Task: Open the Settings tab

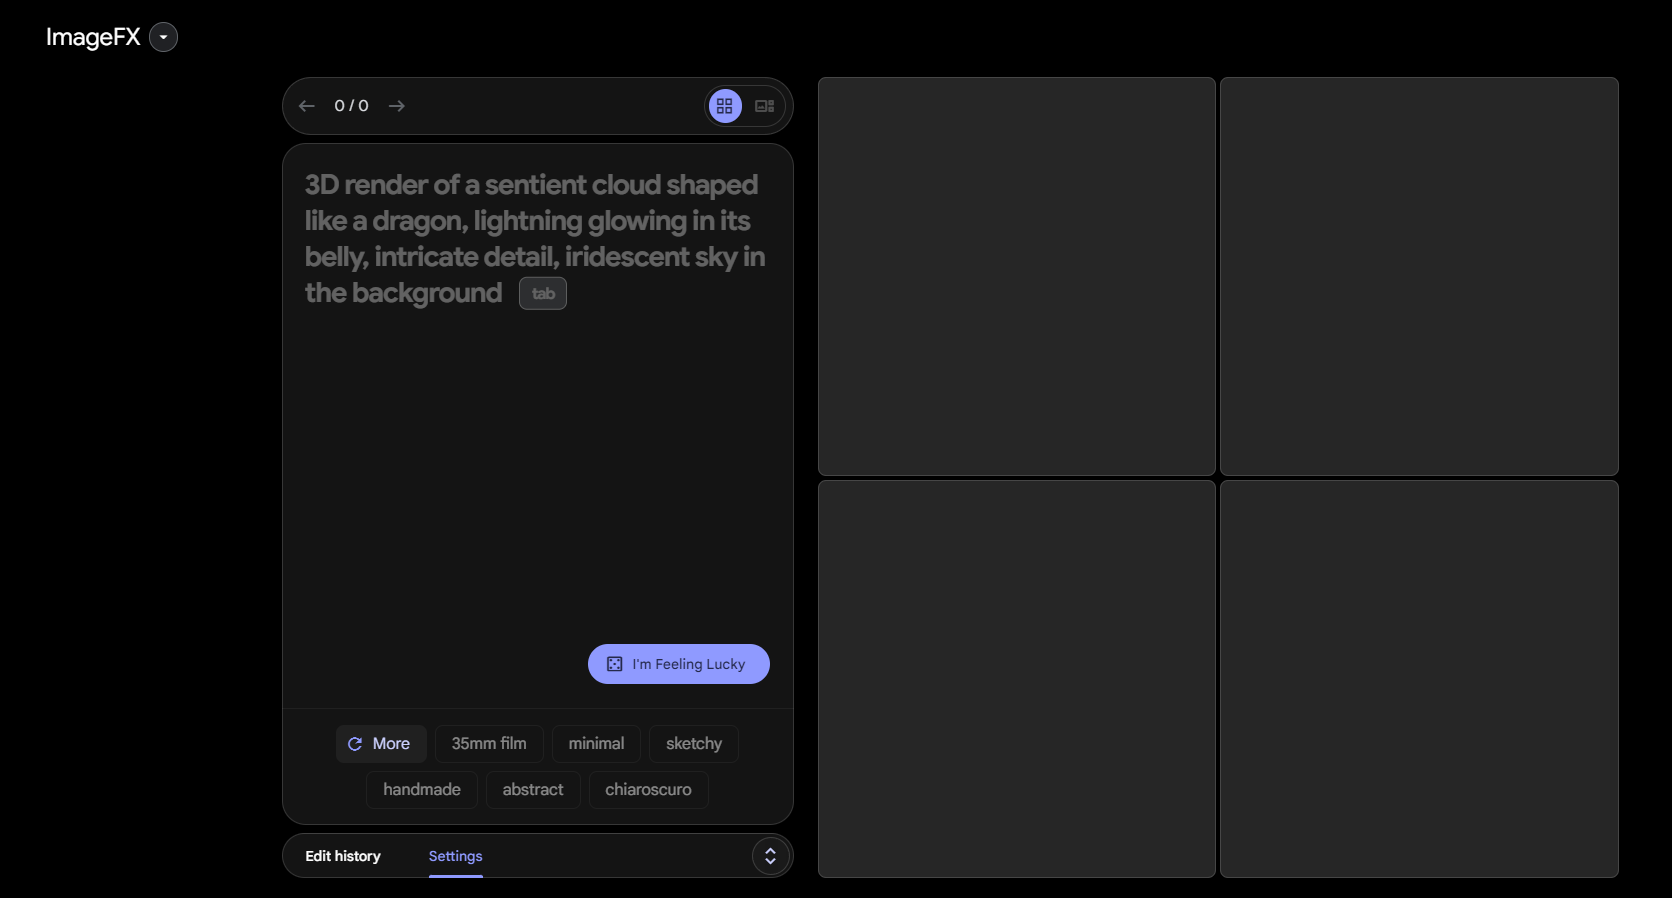Action: click(x=456, y=856)
